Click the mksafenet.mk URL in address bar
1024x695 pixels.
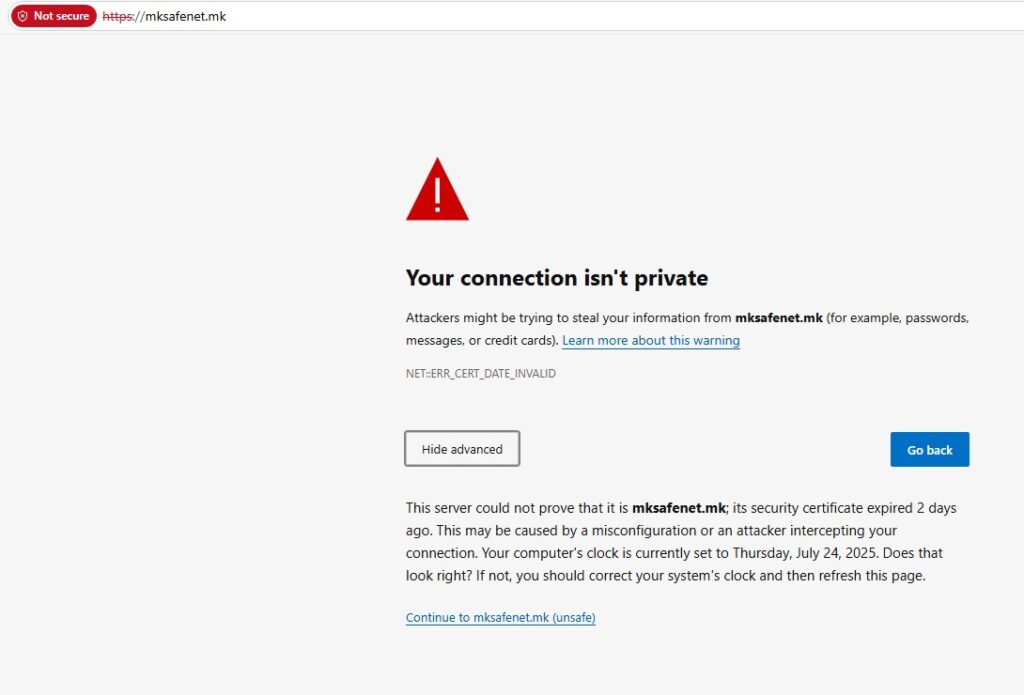pos(164,16)
